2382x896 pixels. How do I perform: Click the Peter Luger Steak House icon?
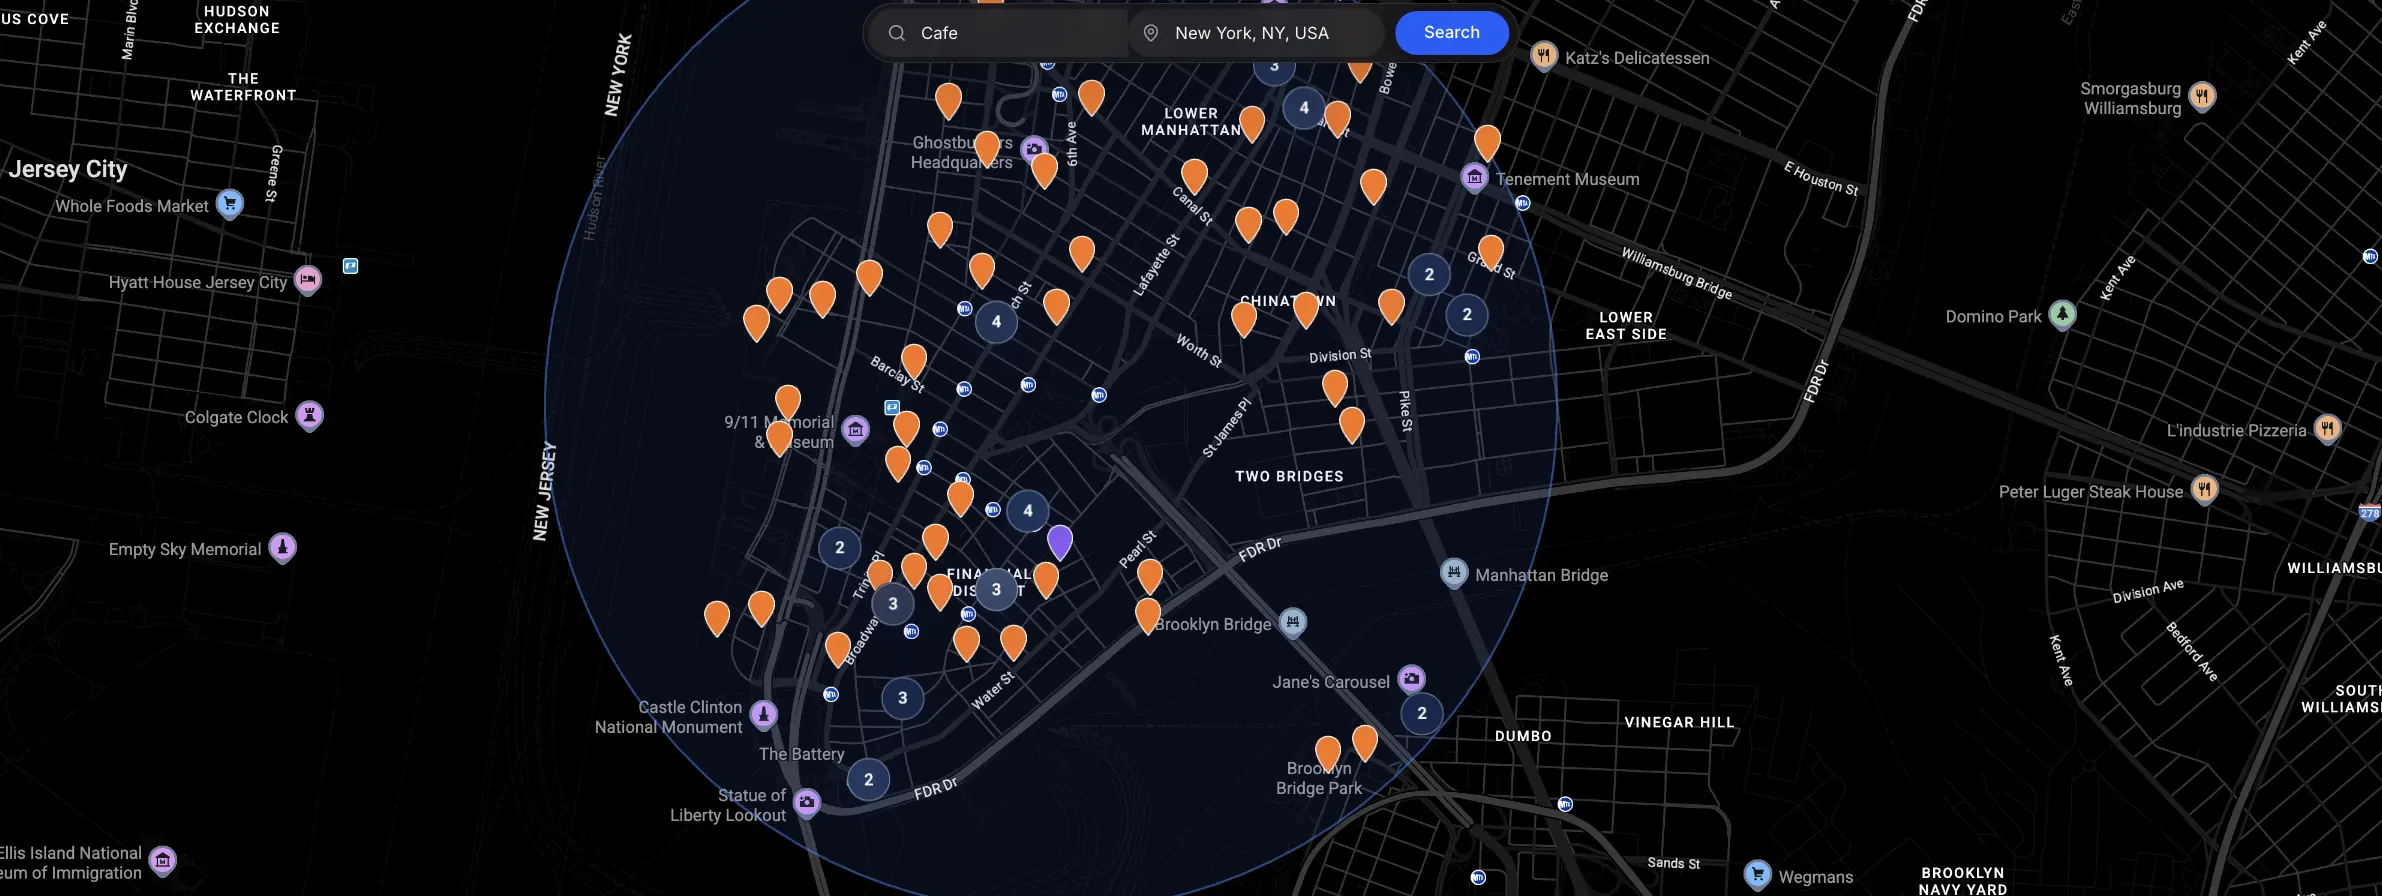tap(2205, 490)
